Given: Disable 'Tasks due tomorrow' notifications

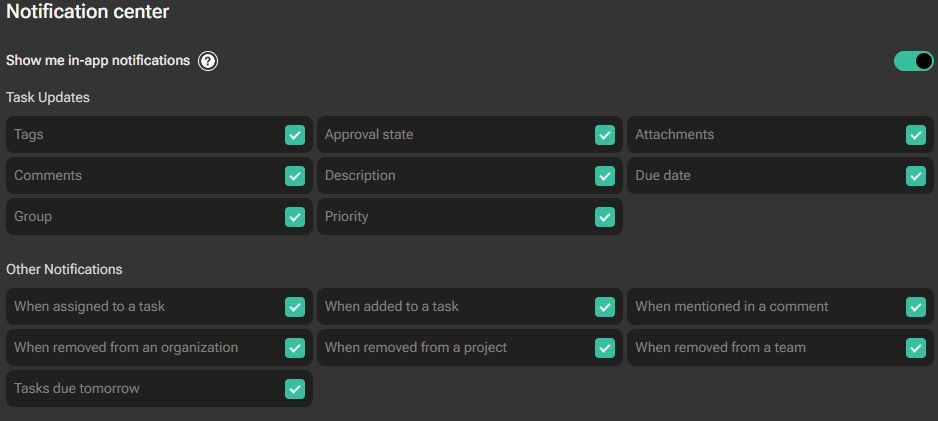Looking at the screenshot, I should (x=295, y=389).
